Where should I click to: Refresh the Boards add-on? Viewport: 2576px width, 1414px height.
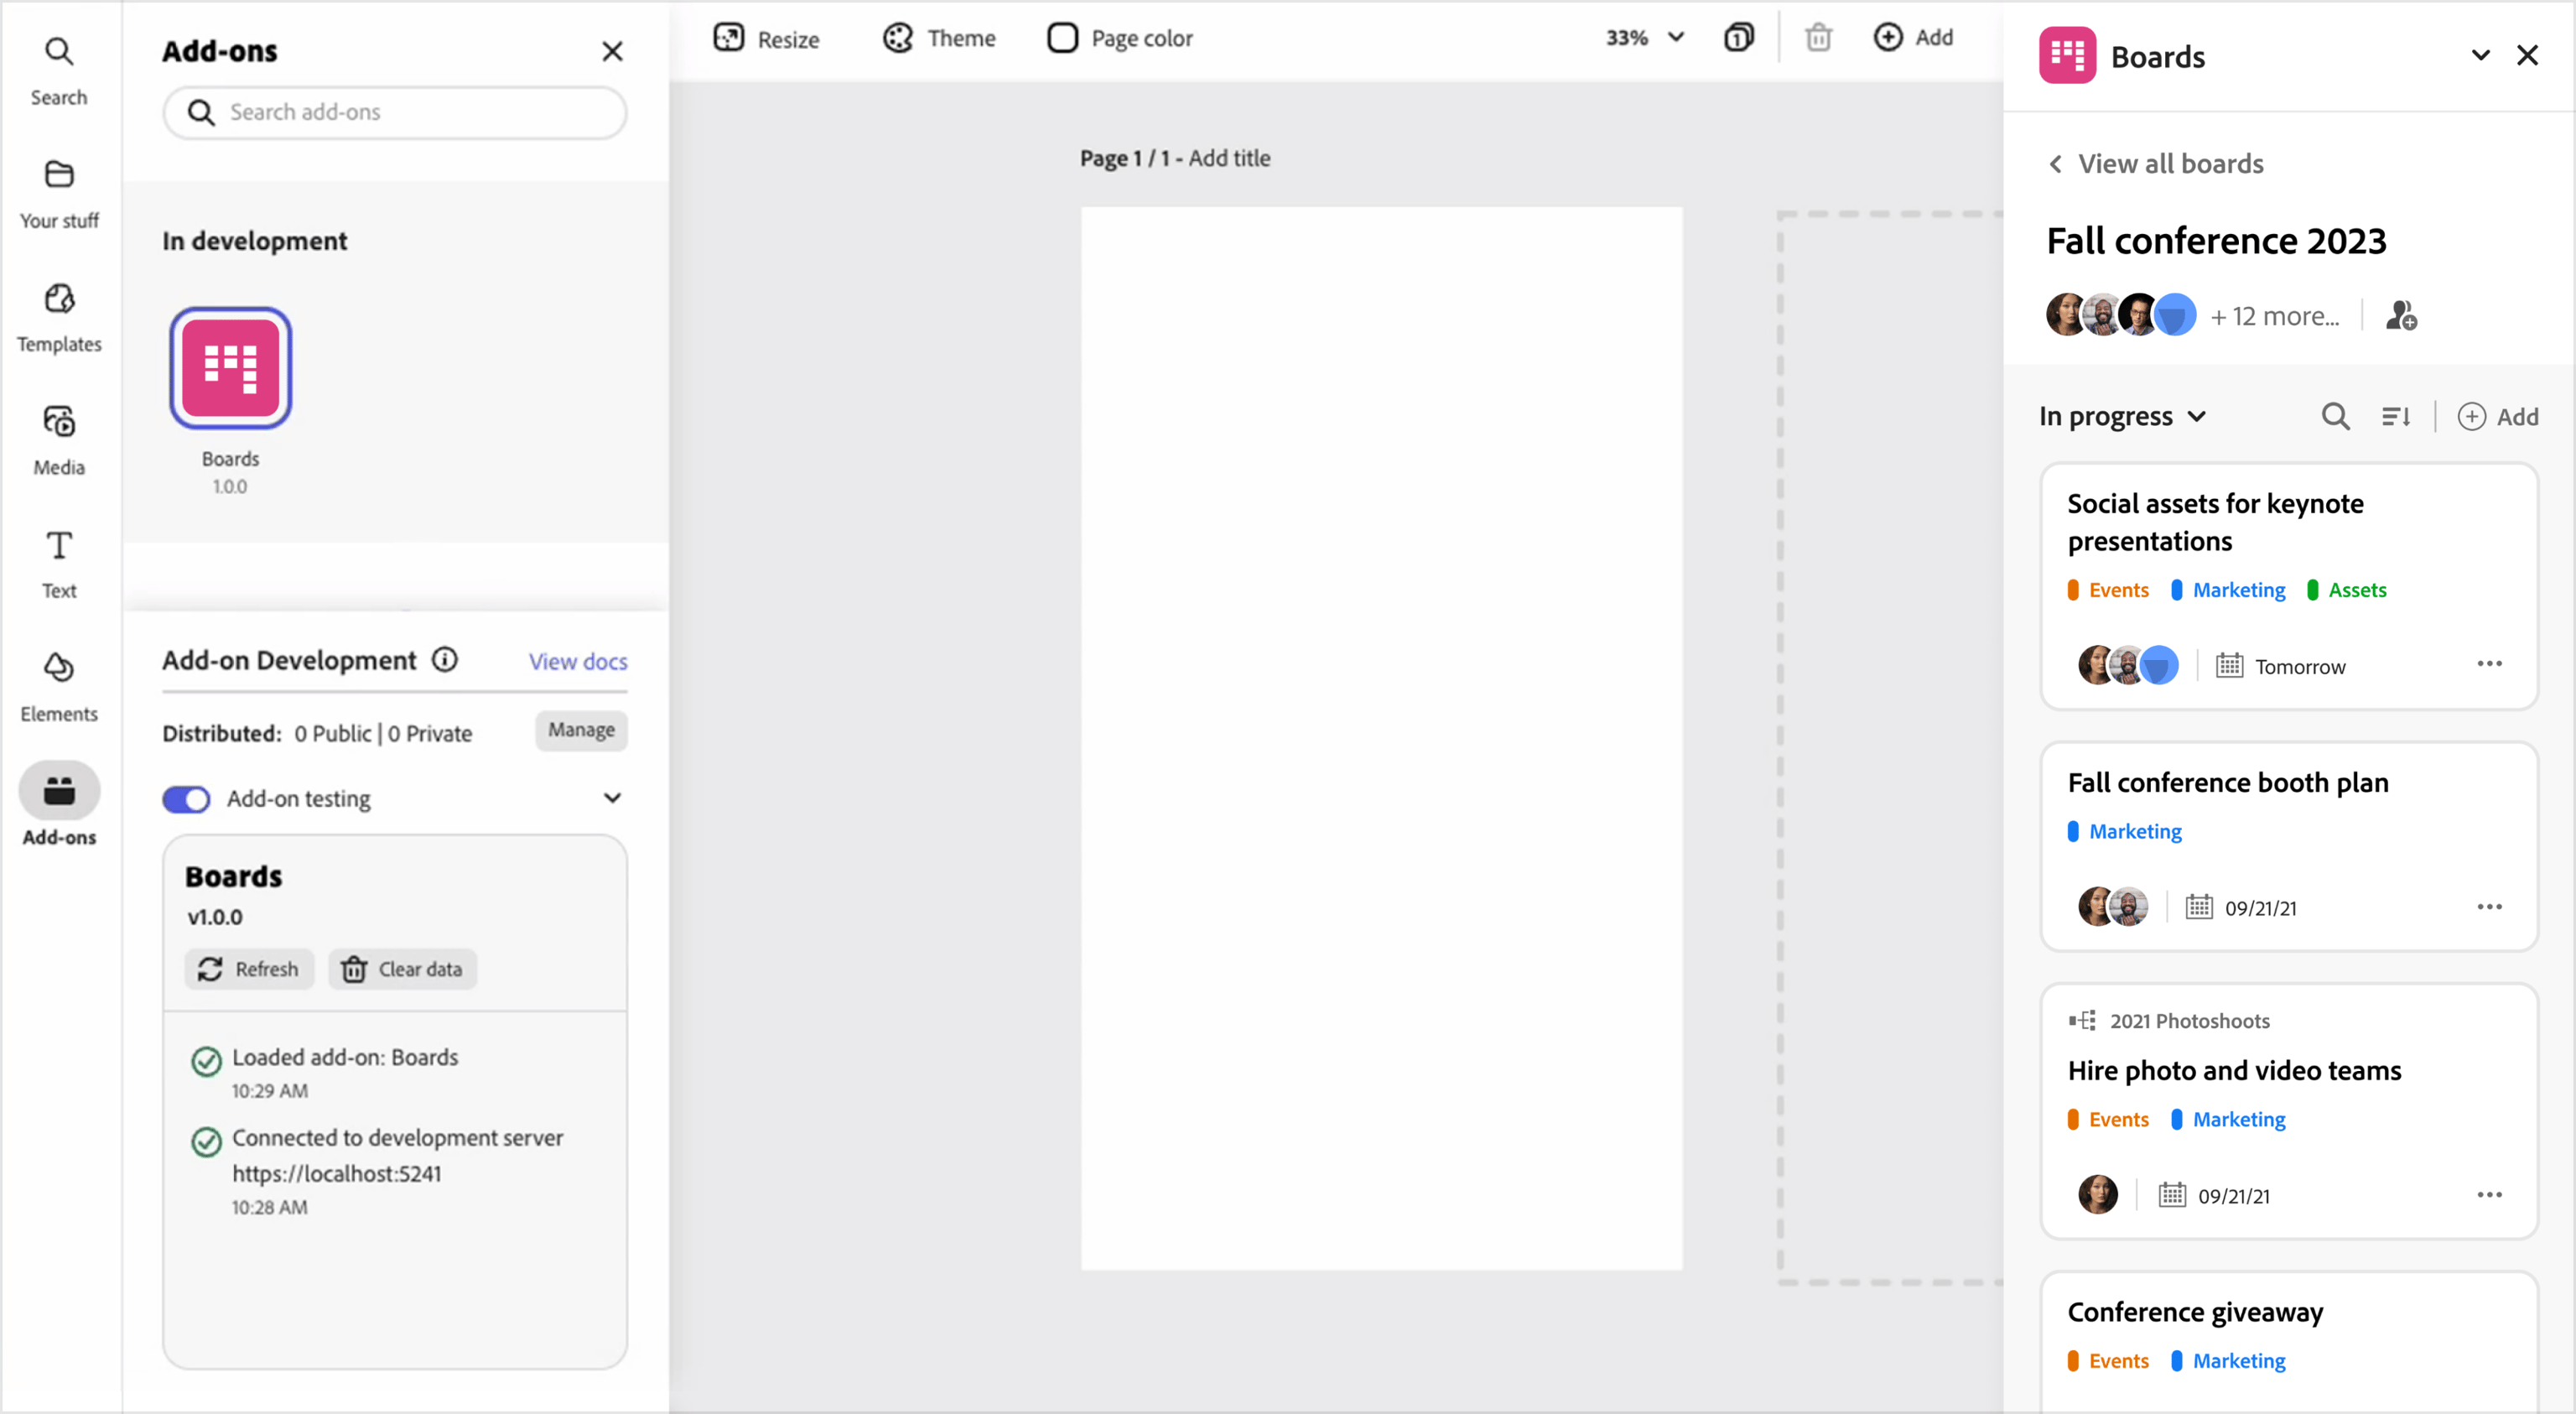(x=249, y=969)
